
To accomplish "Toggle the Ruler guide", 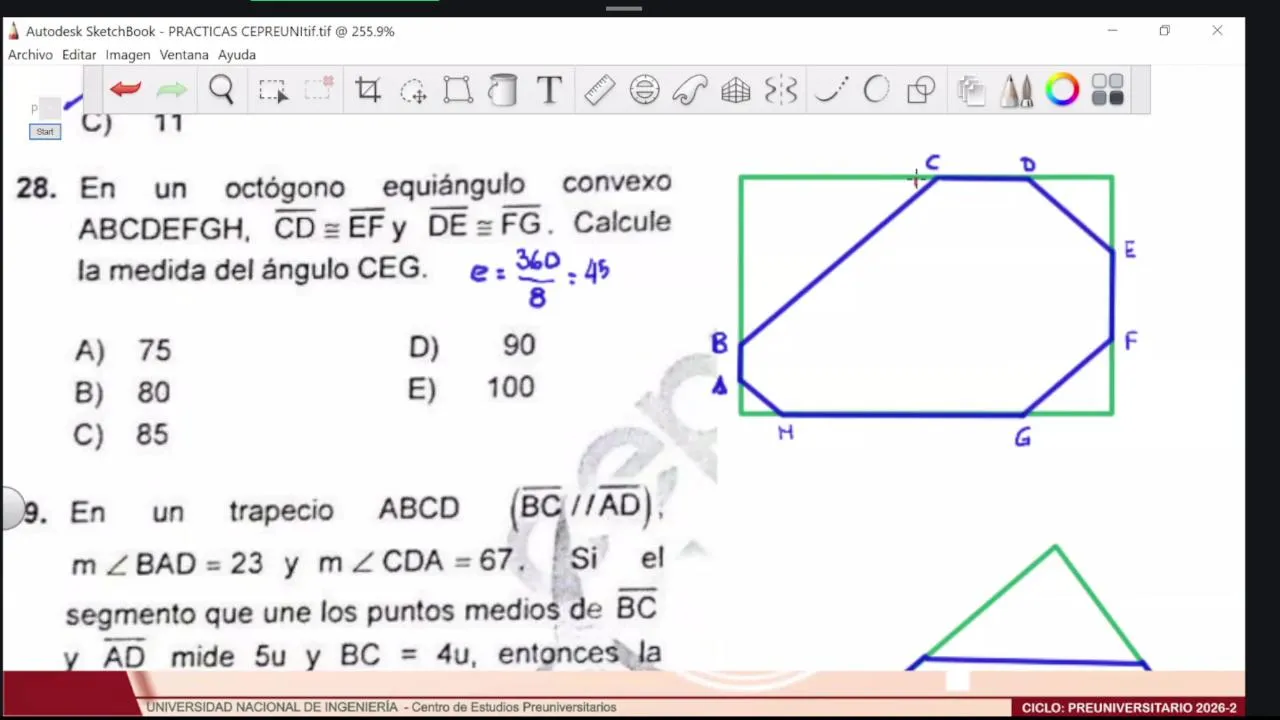I will coord(599,90).
